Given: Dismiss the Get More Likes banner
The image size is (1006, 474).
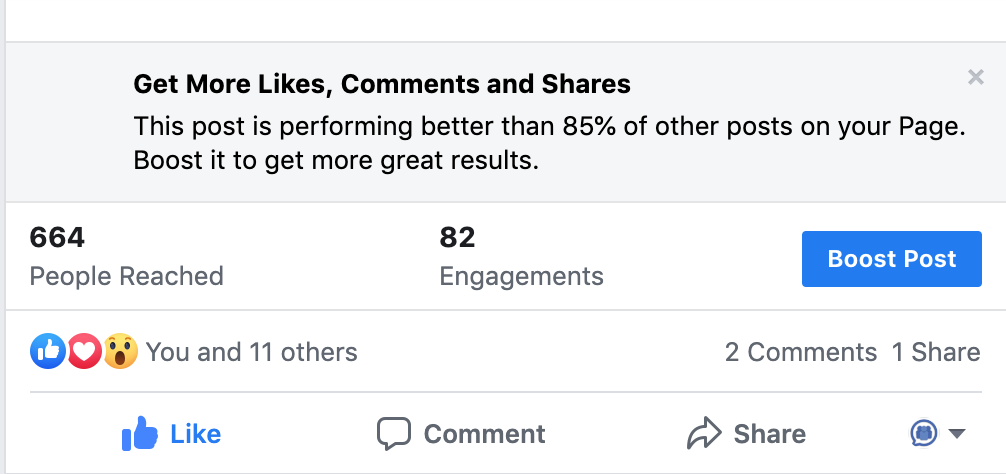Looking at the screenshot, I should [976, 78].
